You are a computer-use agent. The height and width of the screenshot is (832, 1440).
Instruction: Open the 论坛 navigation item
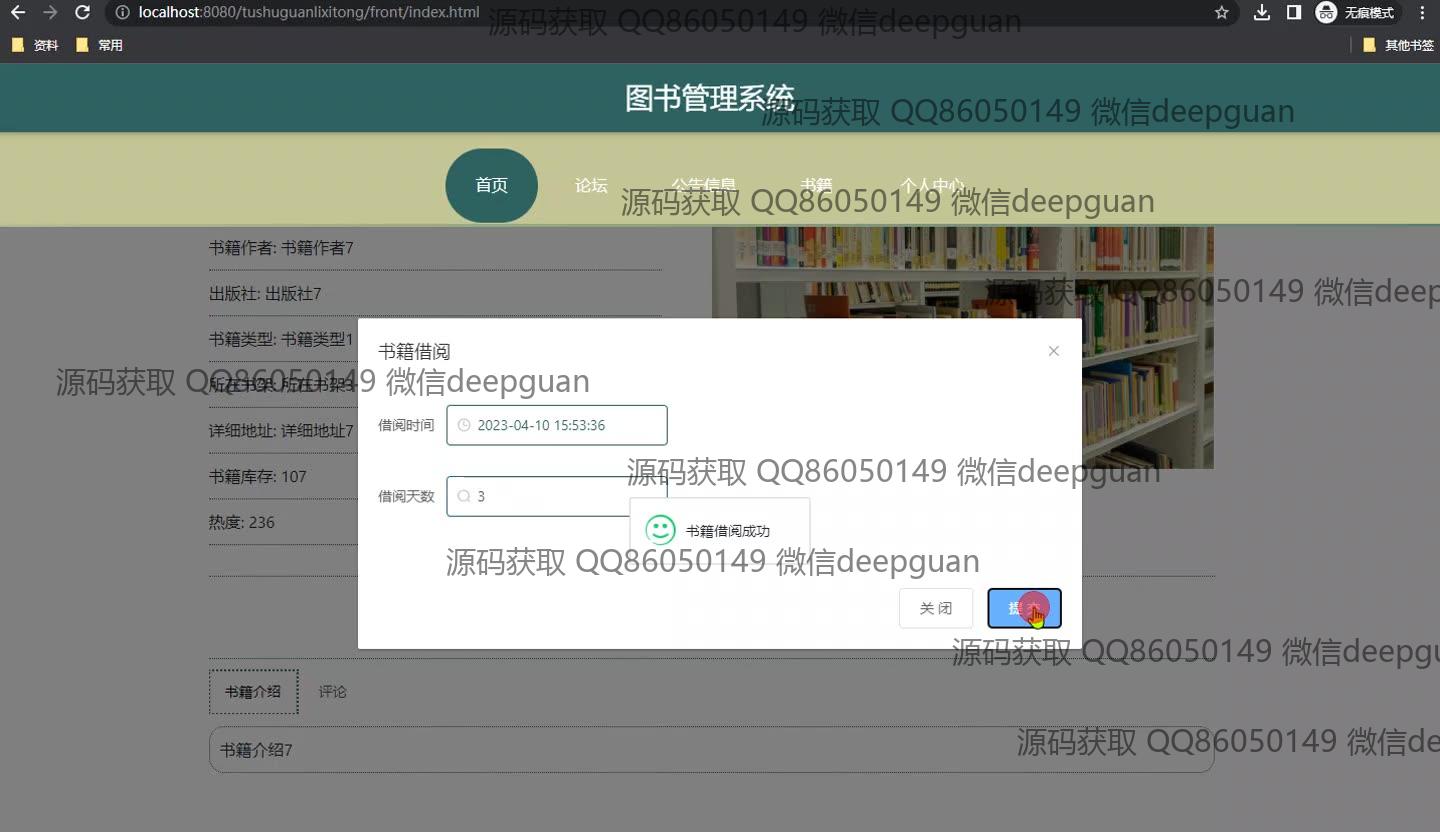pos(591,185)
